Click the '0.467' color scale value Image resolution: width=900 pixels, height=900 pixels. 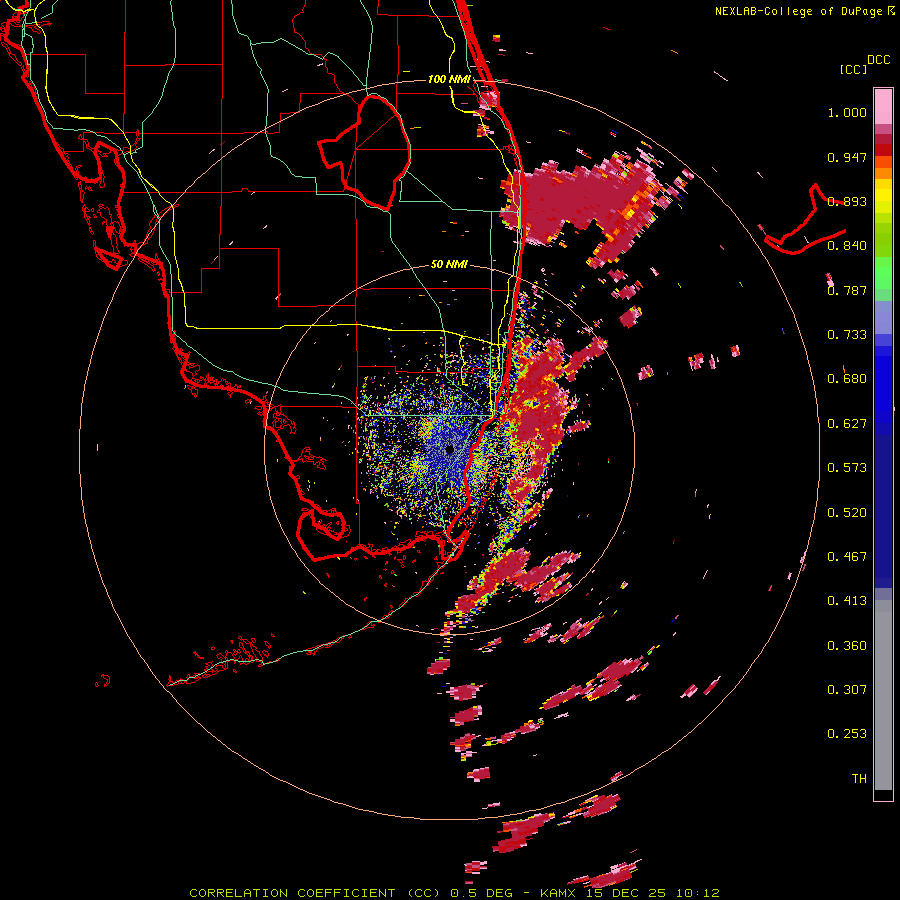click(847, 557)
